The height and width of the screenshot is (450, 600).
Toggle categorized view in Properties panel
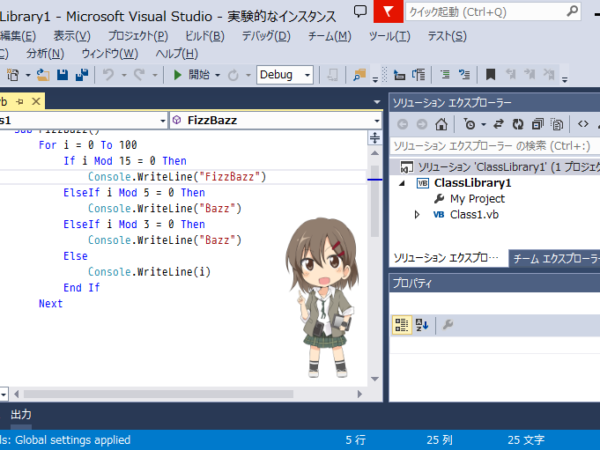coord(401,325)
